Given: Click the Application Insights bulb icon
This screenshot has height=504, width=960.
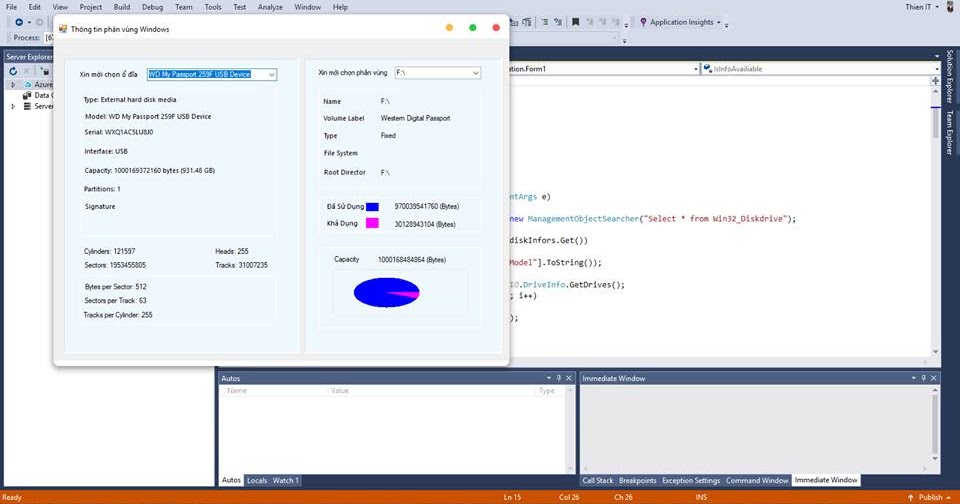Looking at the screenshot, I should [x=643, y=22].
